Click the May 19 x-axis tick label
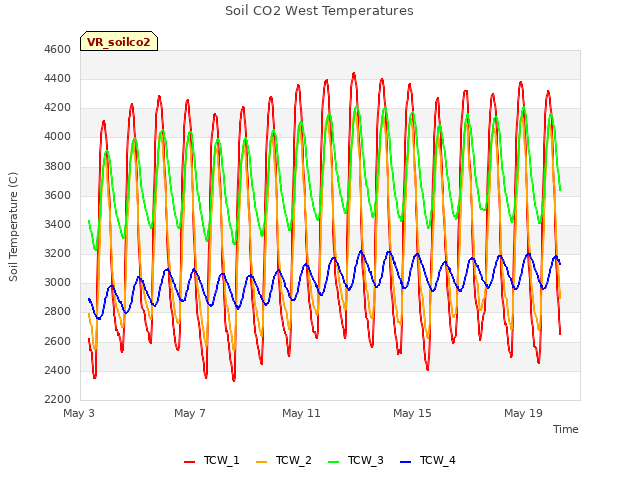Screen dimensions: 640x480 (523, 413)
